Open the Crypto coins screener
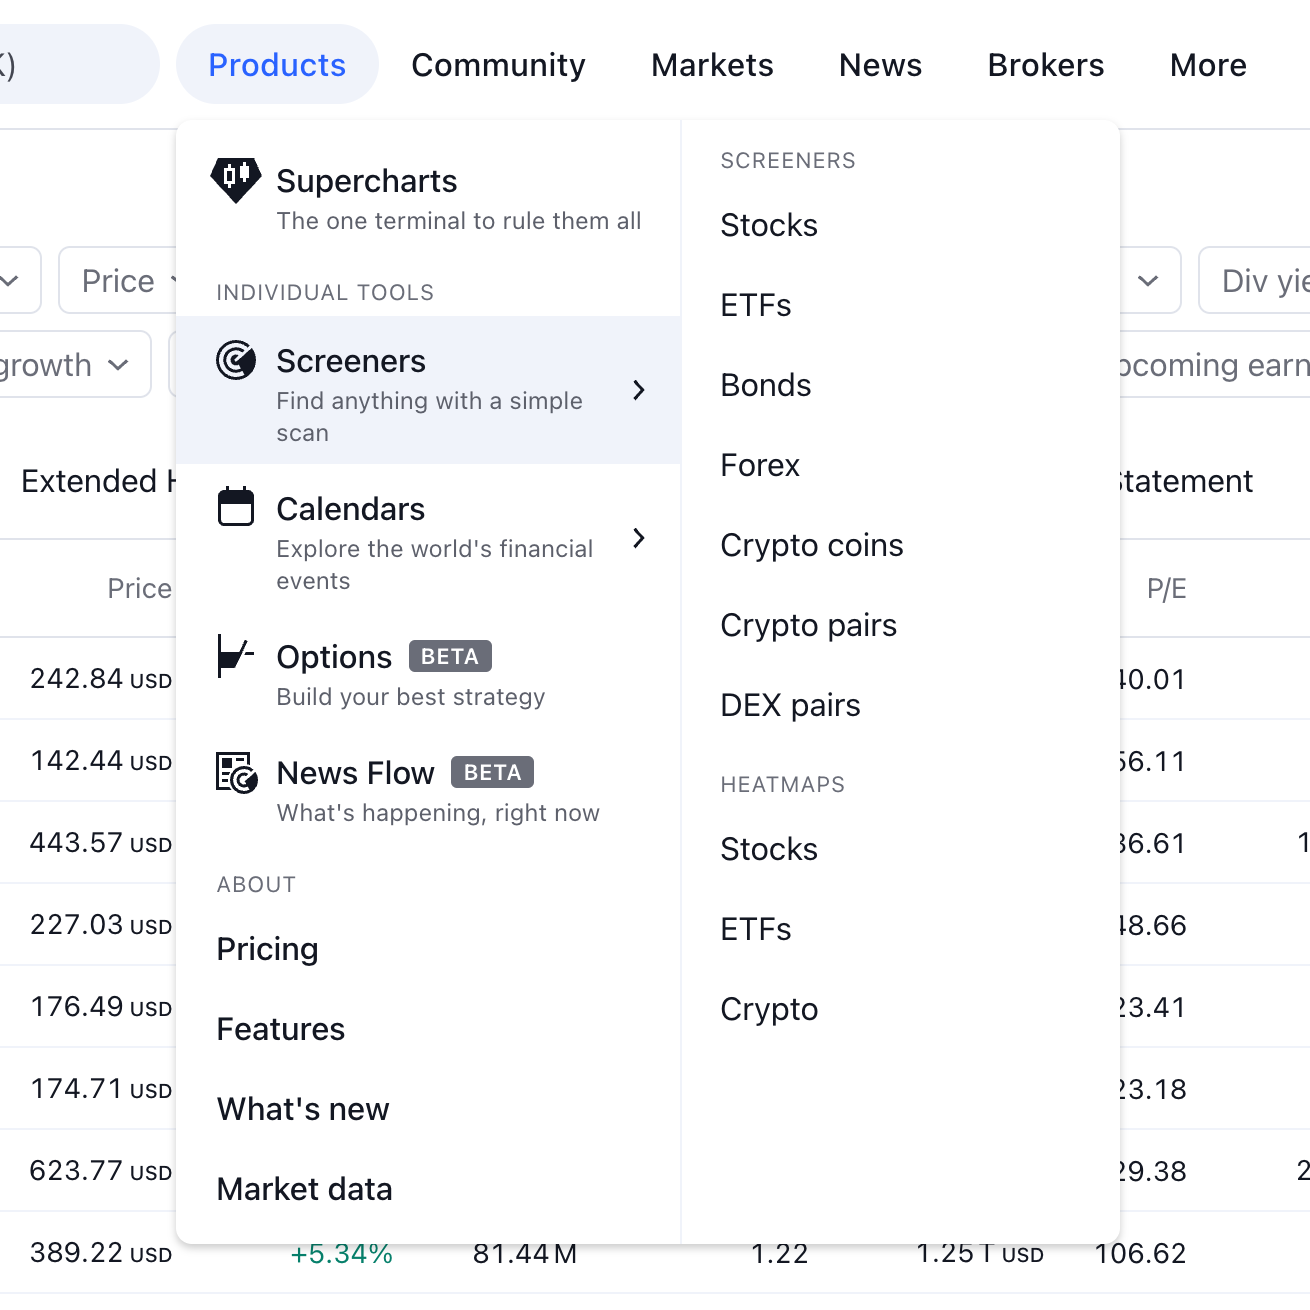This screenshot has width=1310, height=1310. coord(812,545)
